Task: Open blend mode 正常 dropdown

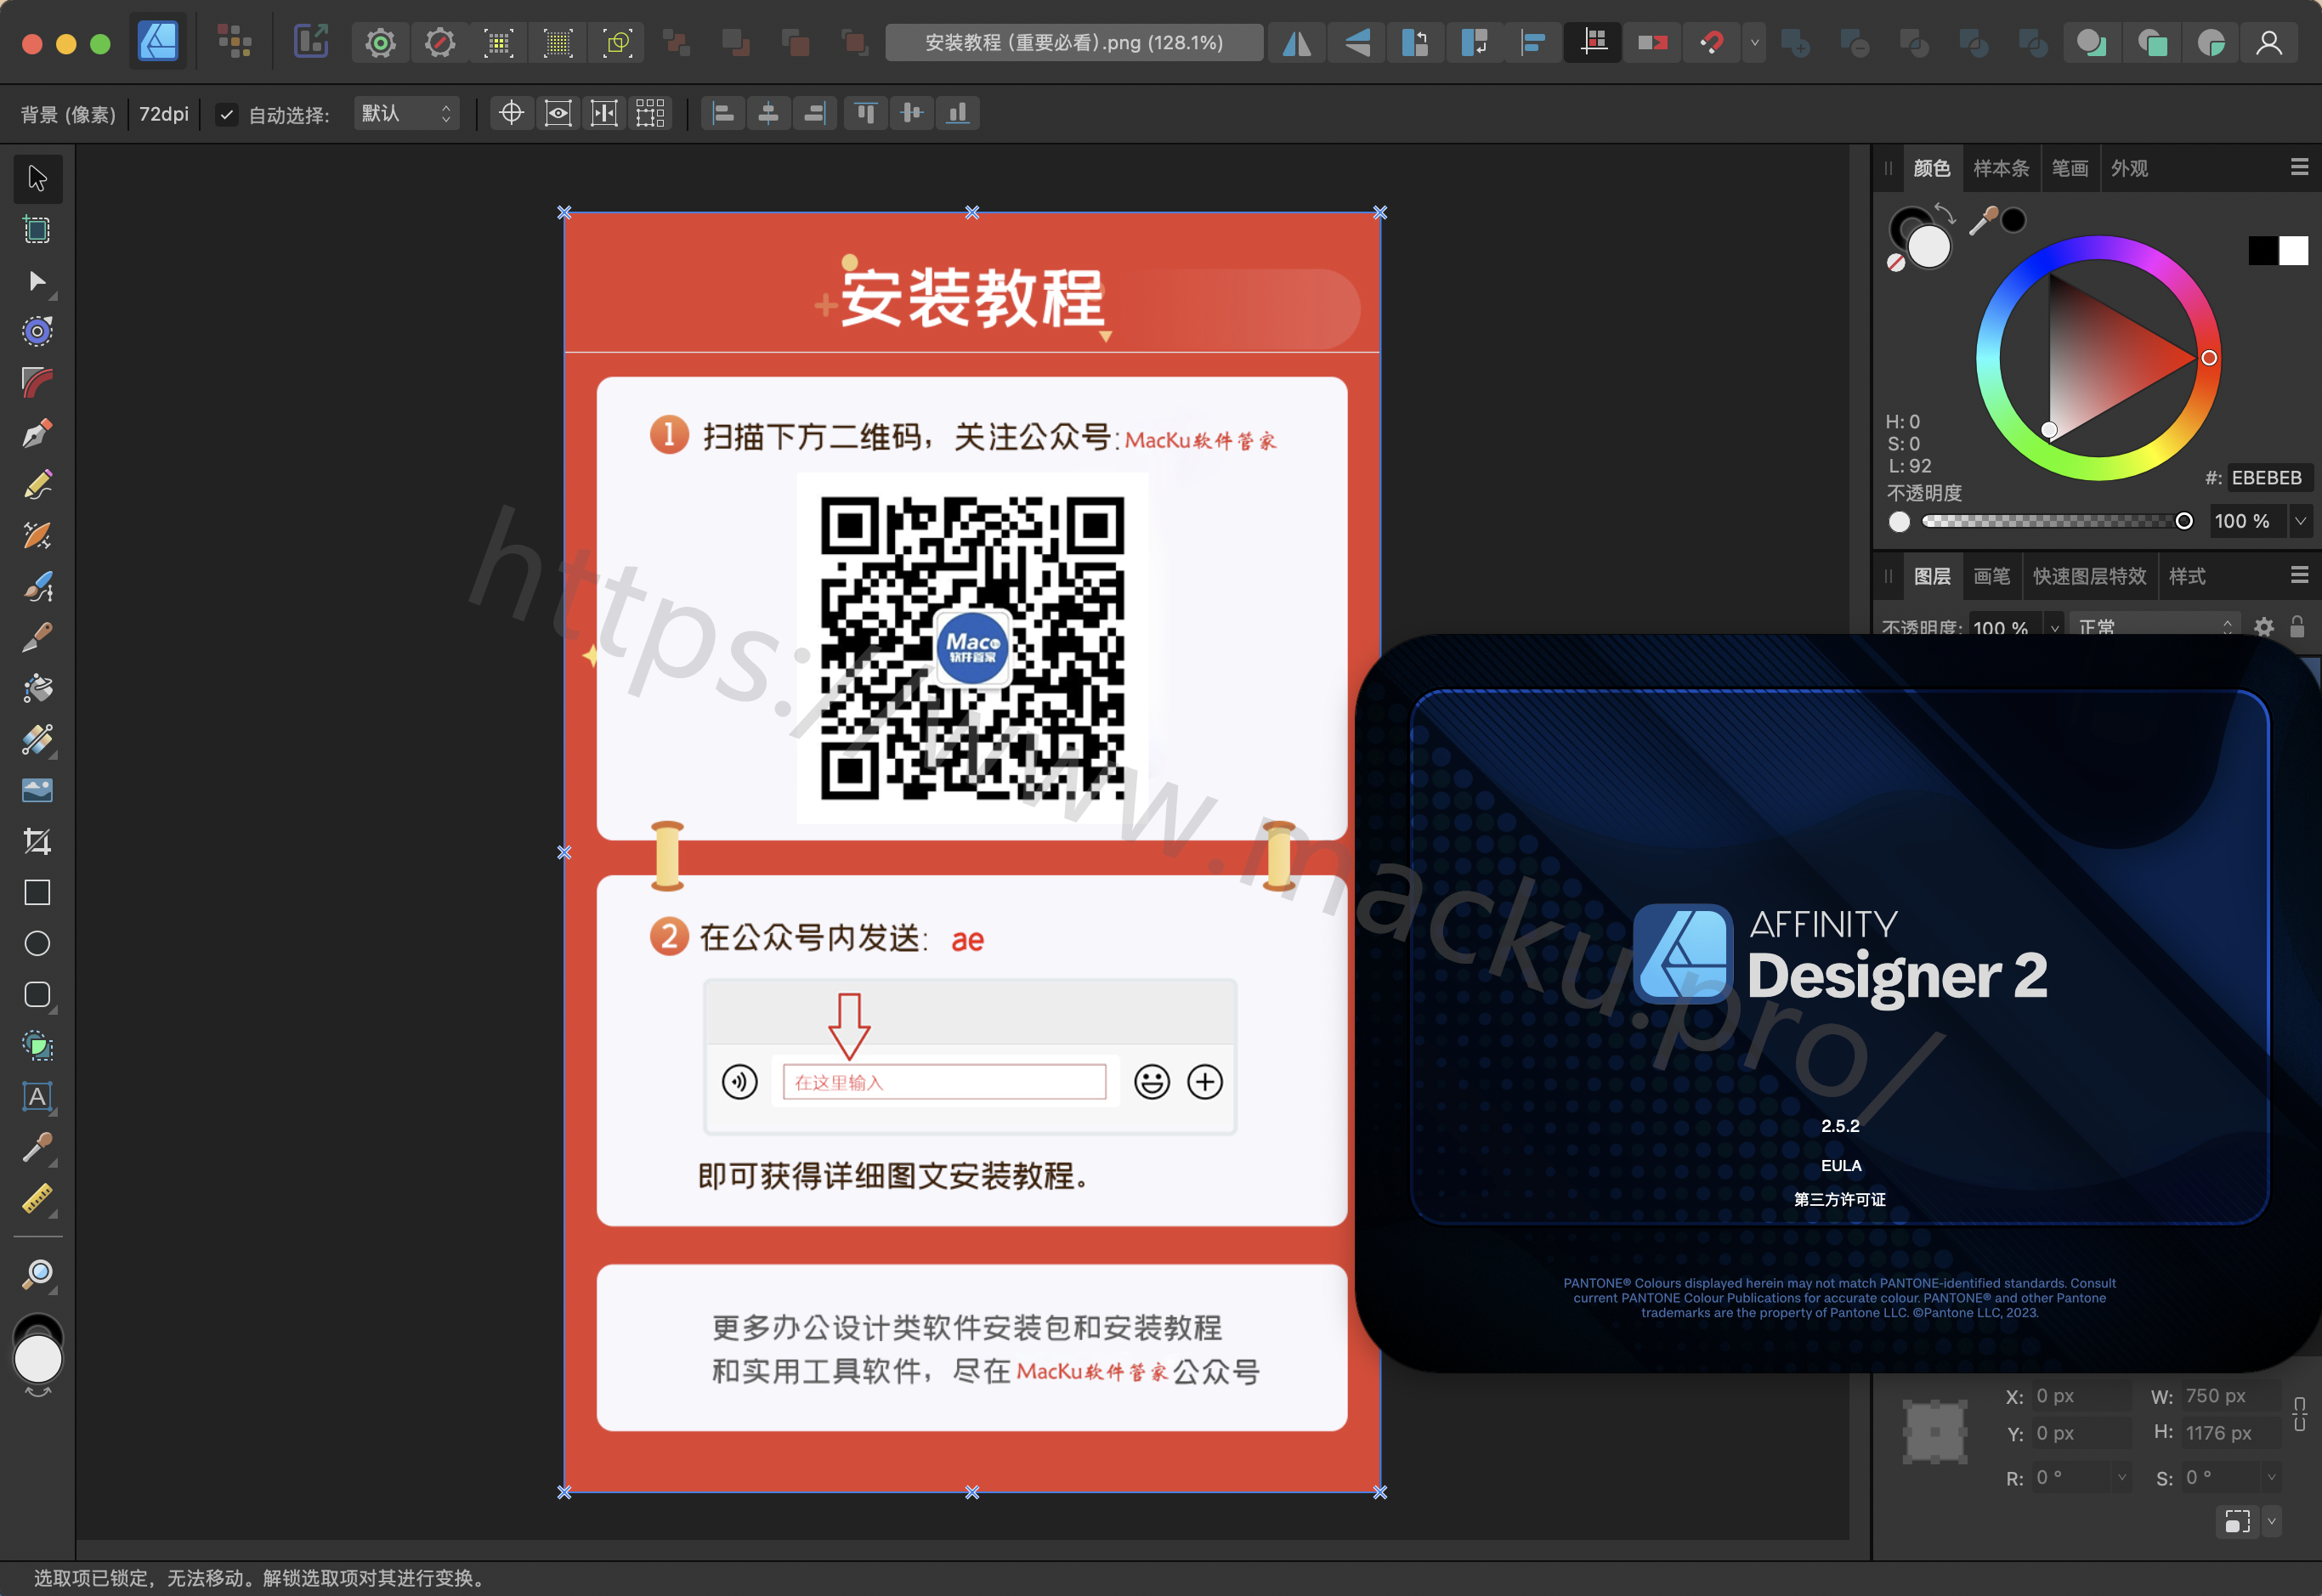Action: coord(2154,627)
